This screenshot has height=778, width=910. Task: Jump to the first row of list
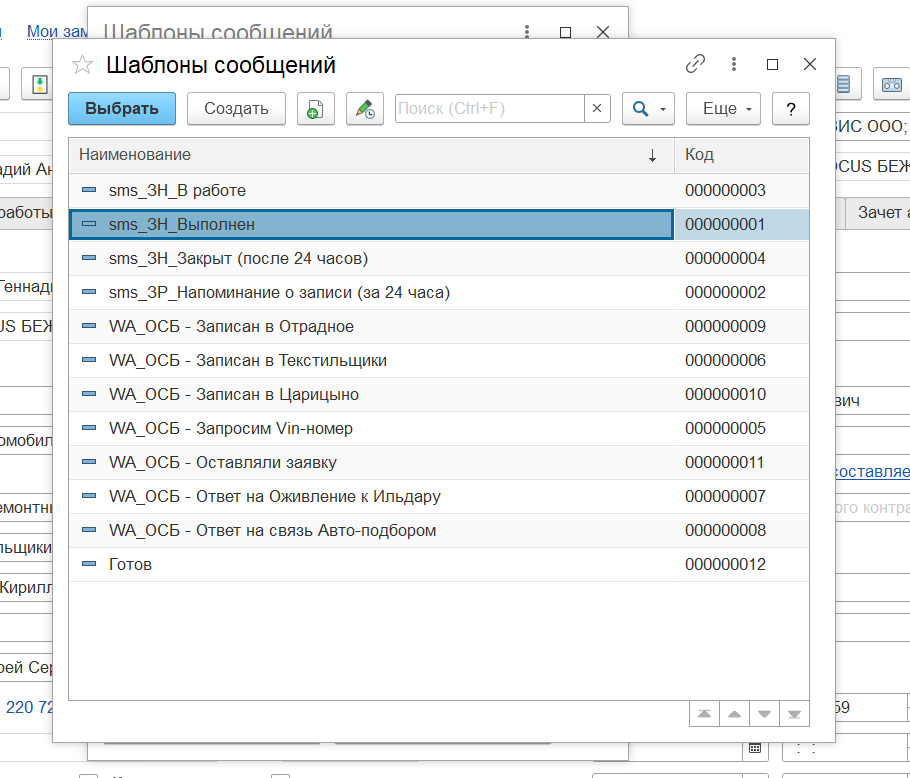pos(704,714)
